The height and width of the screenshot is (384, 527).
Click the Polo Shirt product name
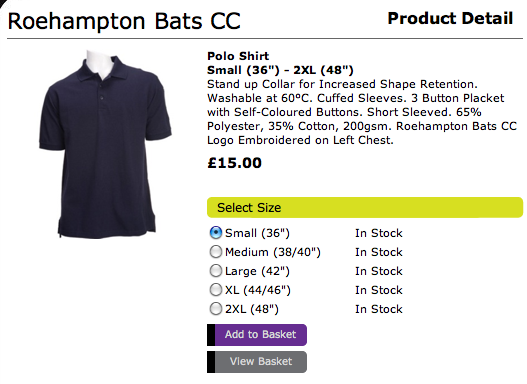(238, 56)
